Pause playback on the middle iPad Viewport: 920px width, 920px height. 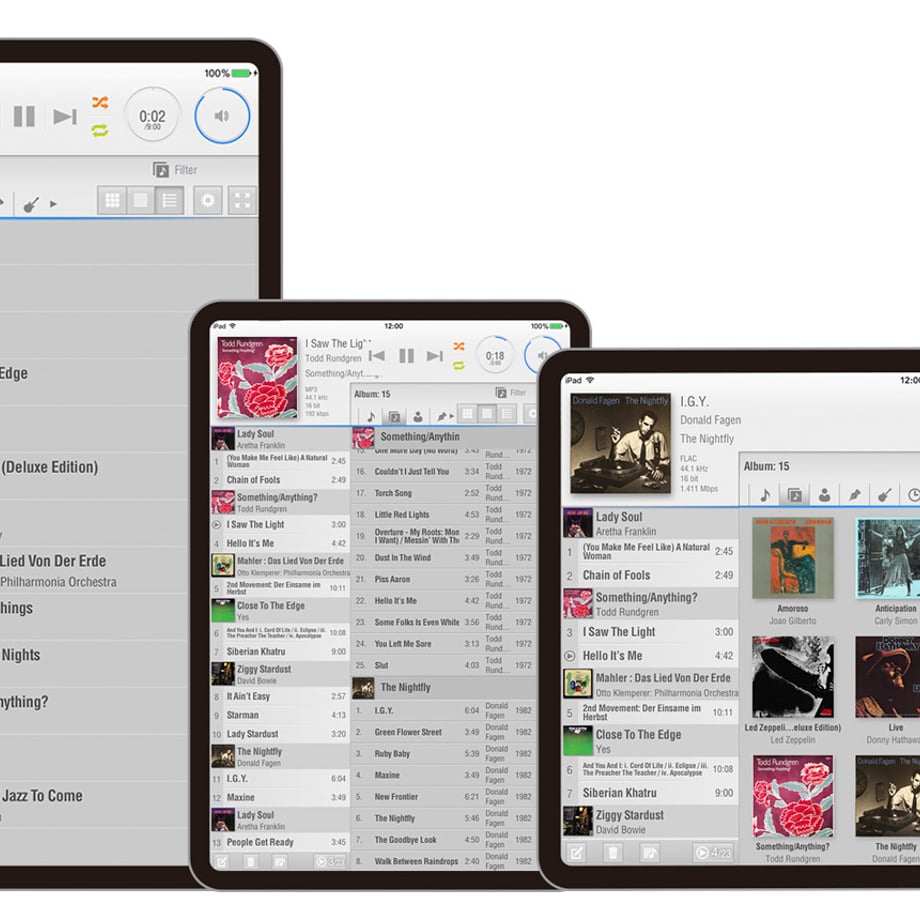pyautogui.click(x=407, y=356)
